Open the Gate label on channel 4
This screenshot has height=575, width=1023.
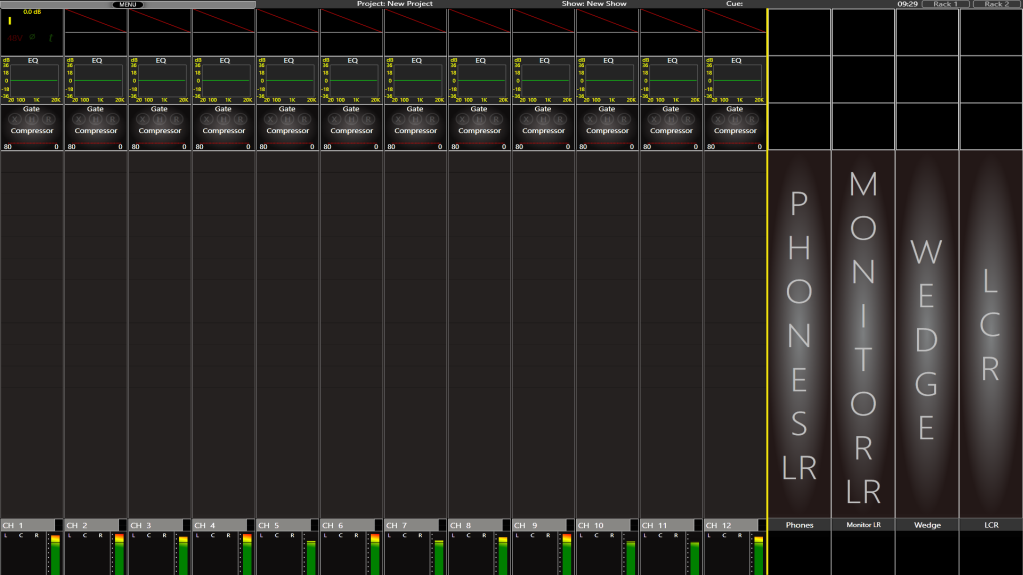(x=223, y=109)
